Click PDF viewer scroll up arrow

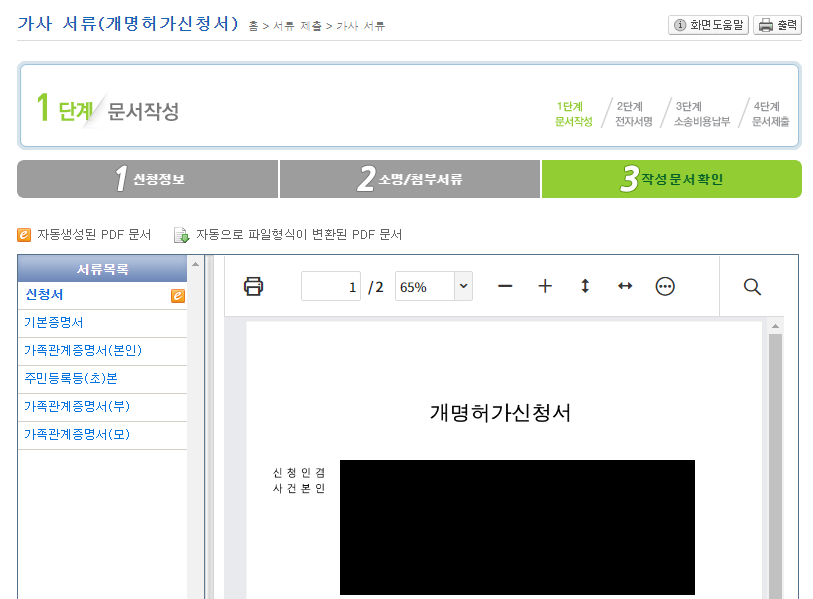click(775, 326)
